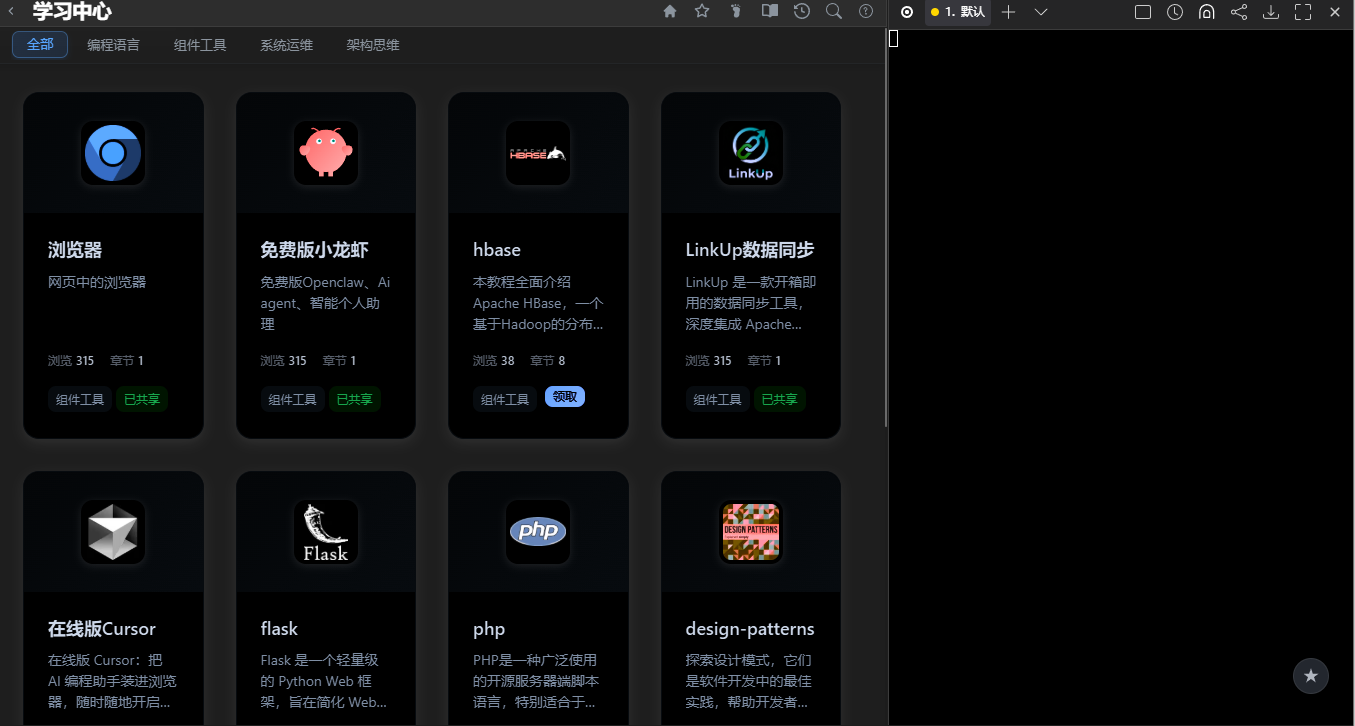Collapse page with back chevron near 学习中心
Image resolution: width=1355 pixels, height=726 pixels.
tap(11, 12)
